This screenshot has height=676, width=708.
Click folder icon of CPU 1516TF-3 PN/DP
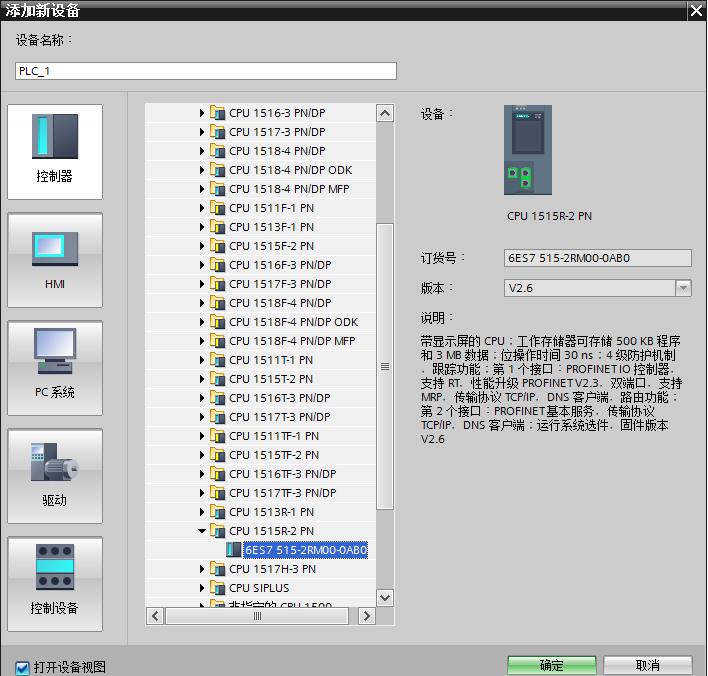[x=218, y=474]
